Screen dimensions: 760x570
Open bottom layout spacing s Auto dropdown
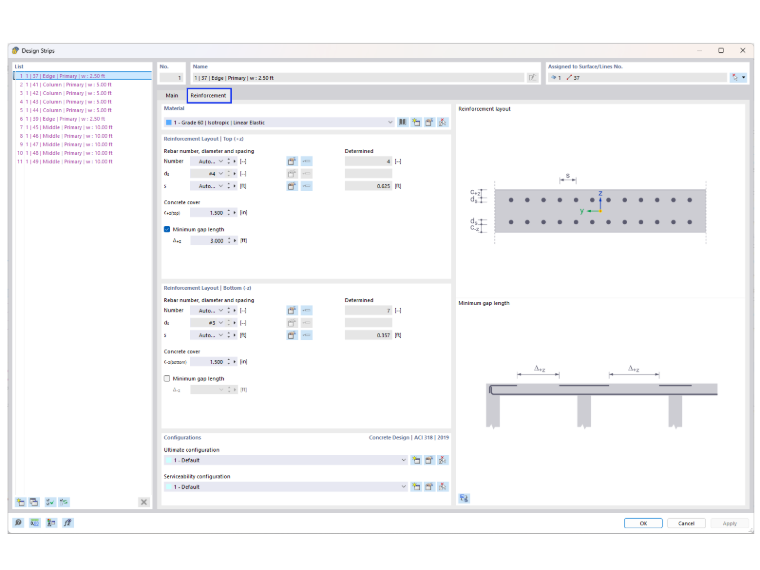click(x=221, y=335)
